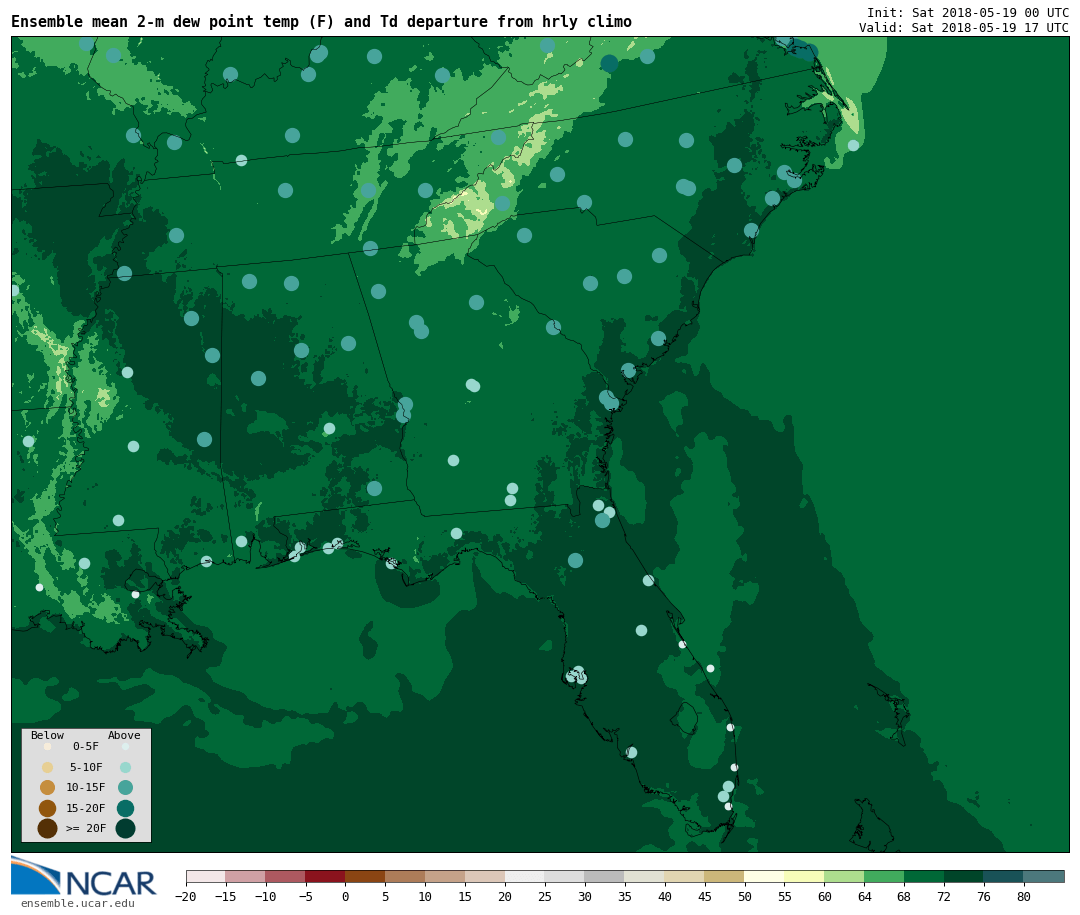Click the map title text
Image resolution: width=1080 pixels, height=915 pixels.
321,22
